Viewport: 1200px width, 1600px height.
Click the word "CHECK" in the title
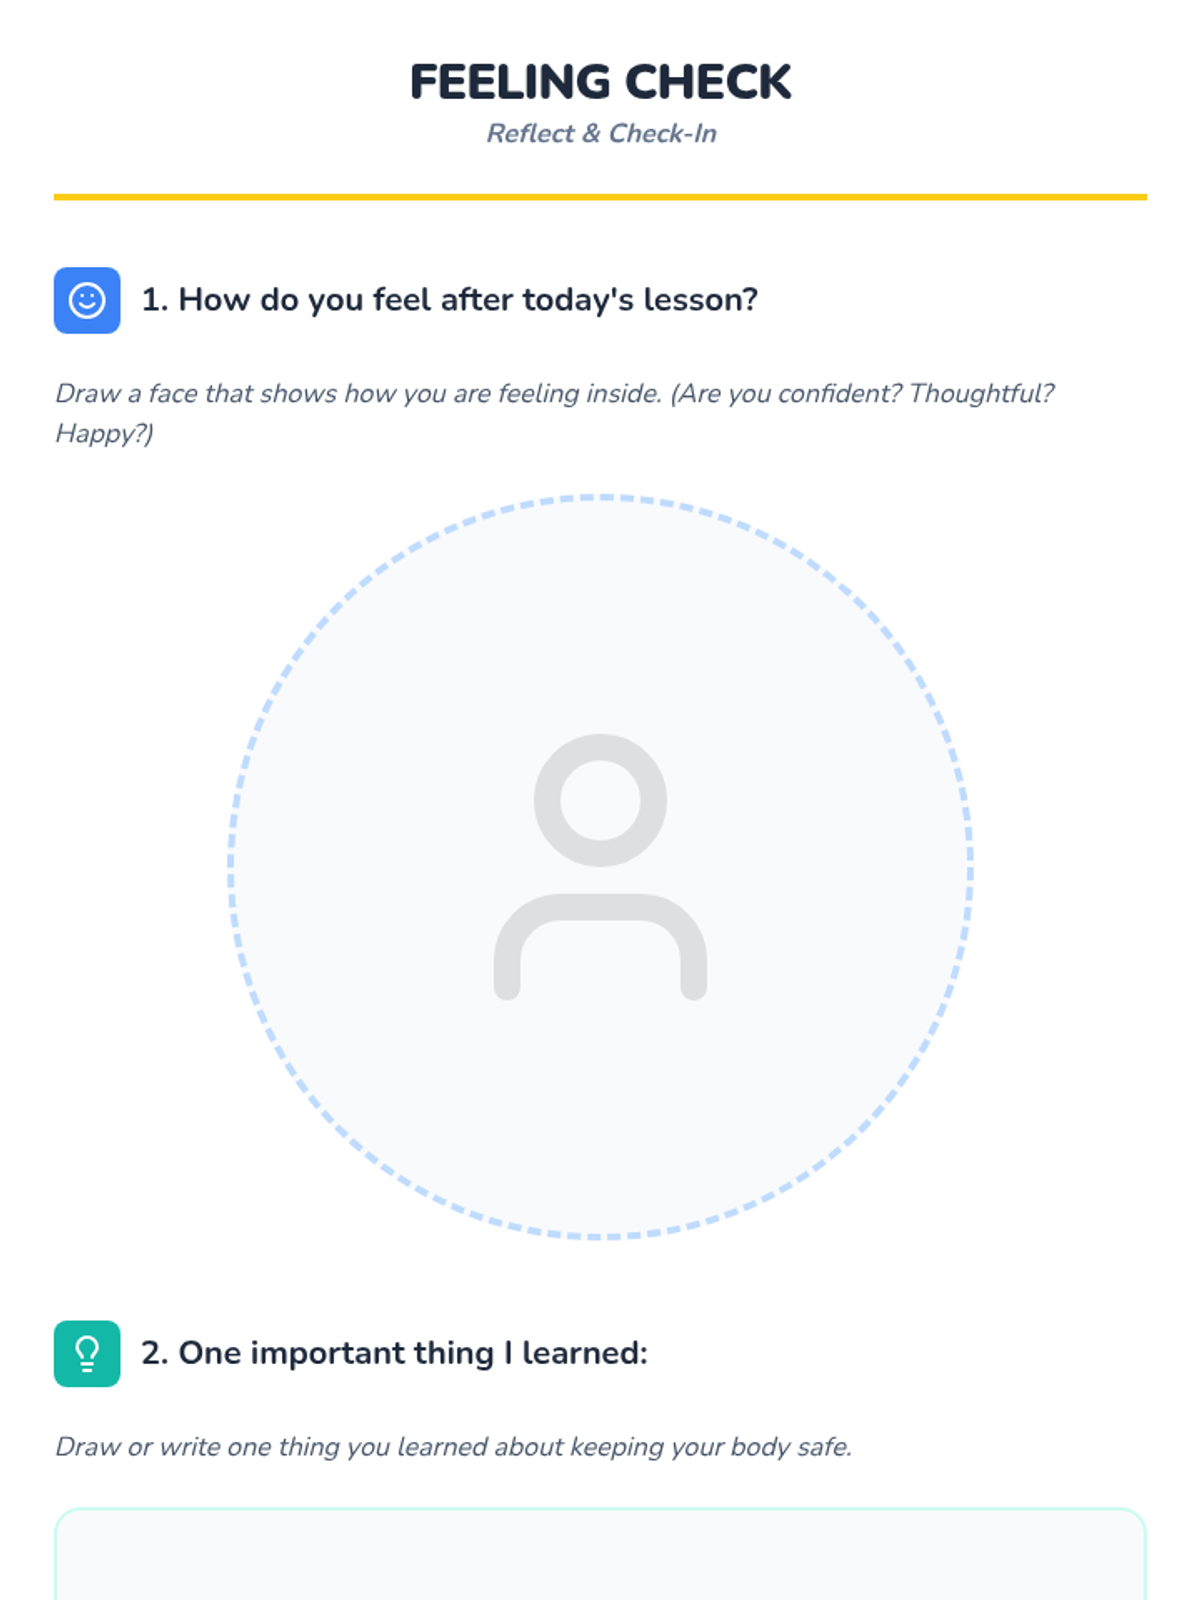click(x=708, y=82)
